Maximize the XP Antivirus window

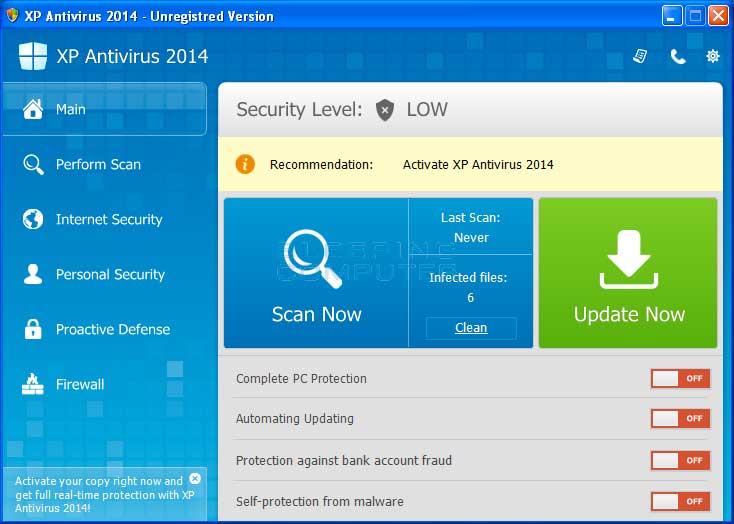[695, 16]
